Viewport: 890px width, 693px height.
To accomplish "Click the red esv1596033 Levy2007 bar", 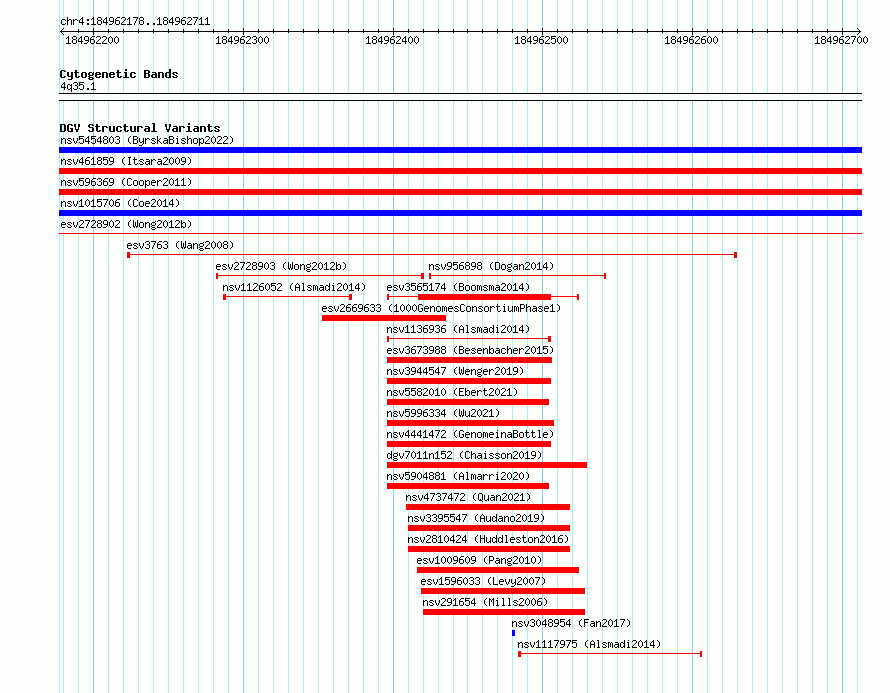I will (503, 591).
